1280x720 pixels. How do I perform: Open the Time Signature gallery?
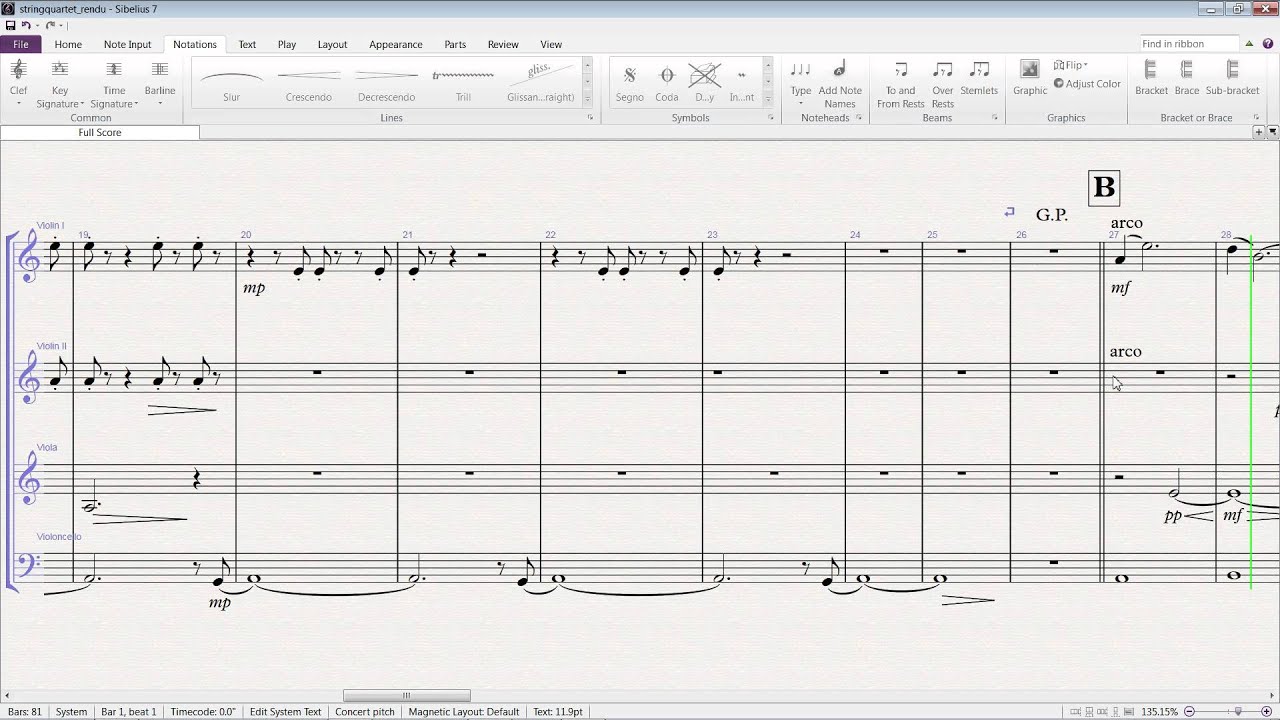tap(114, 83)
